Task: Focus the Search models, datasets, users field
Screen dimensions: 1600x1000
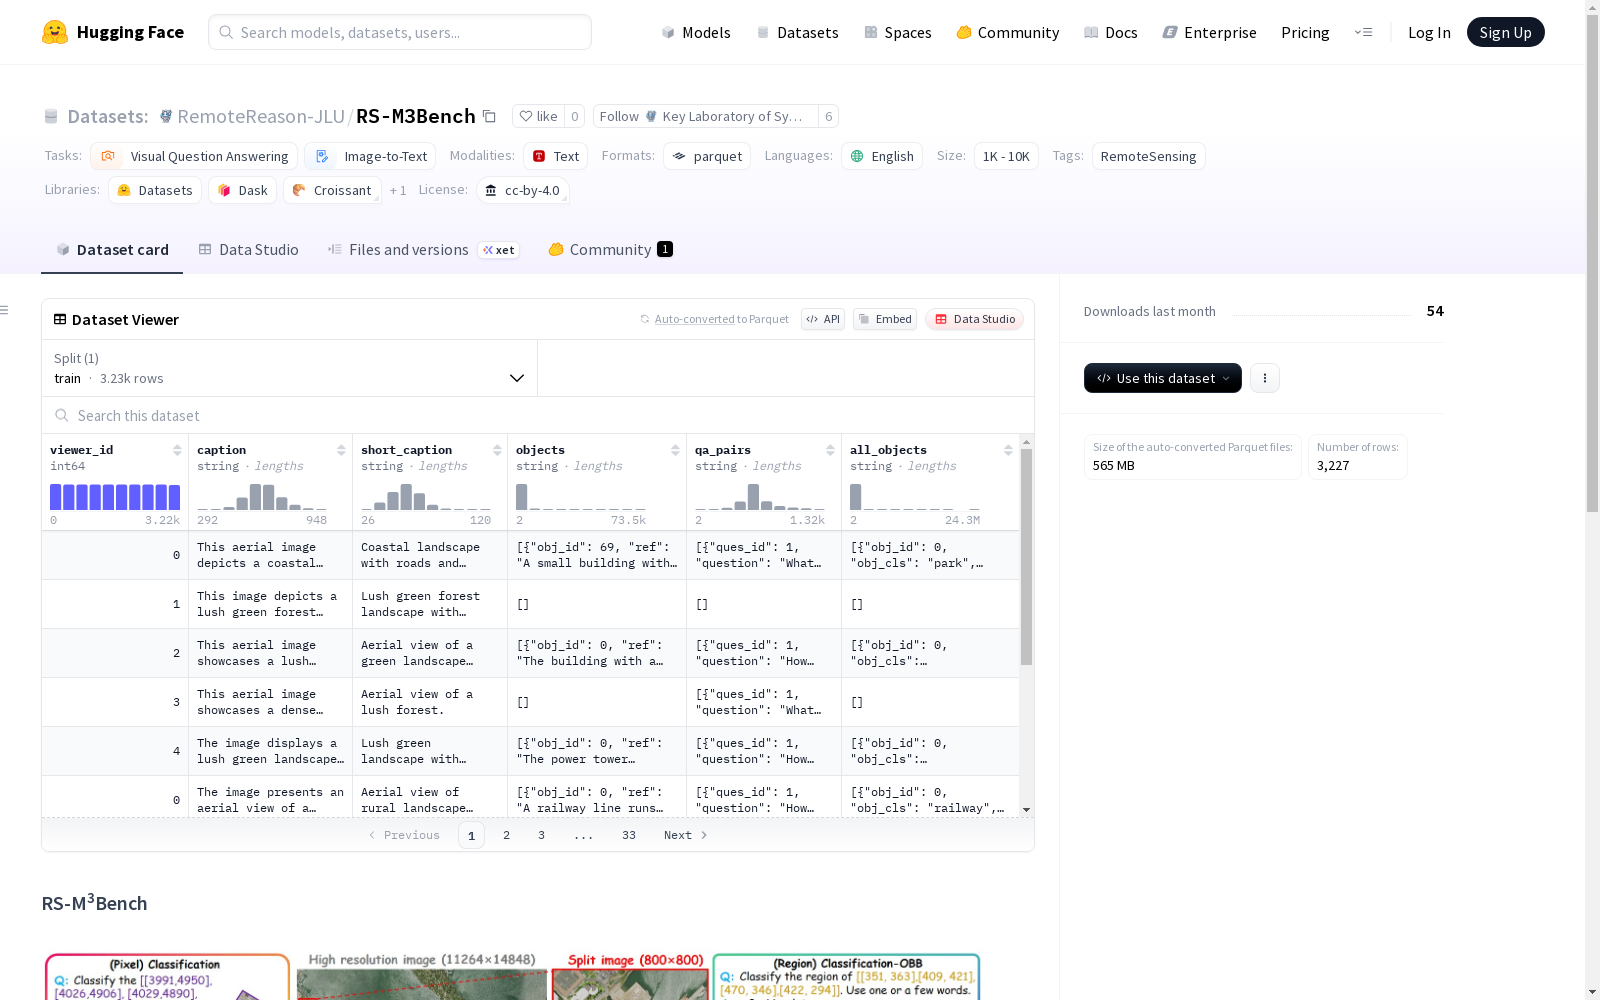Action: click(400, 32)
